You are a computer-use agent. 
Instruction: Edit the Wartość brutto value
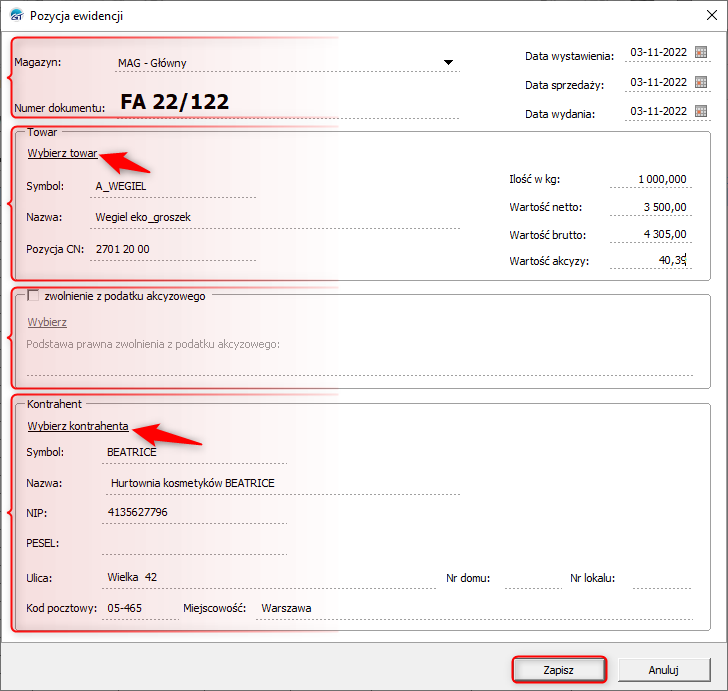click(x=650, y=235)
